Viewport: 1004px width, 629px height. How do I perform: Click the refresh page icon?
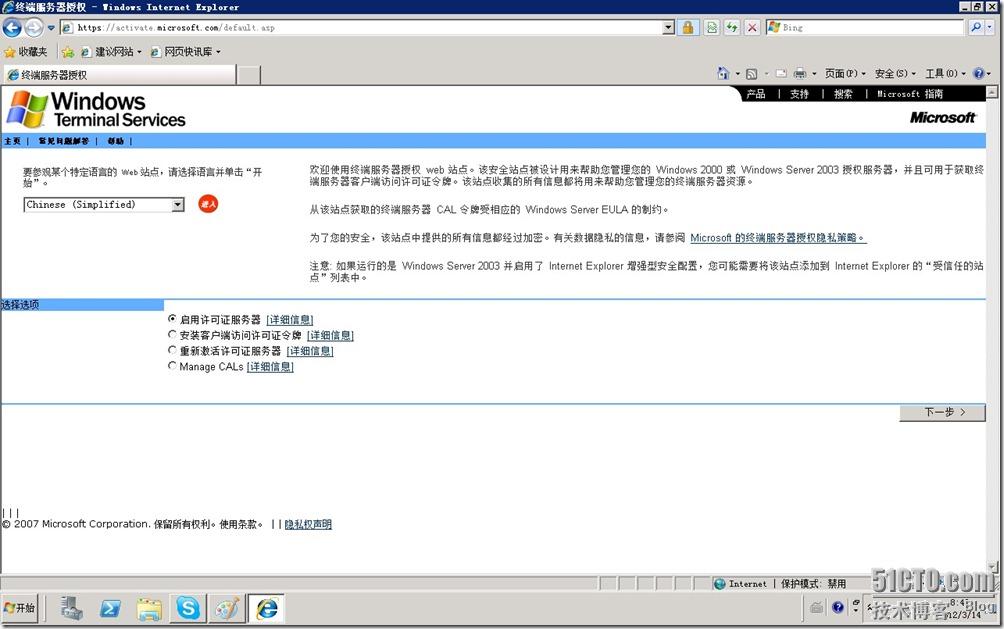point(732,28)
